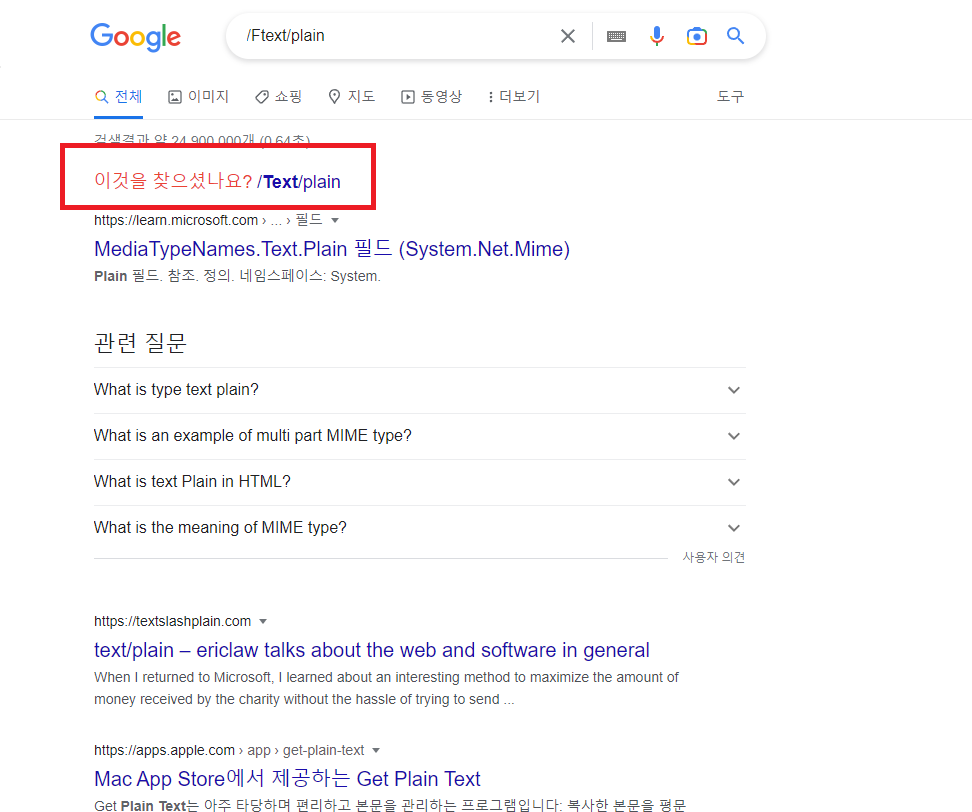Open text/plain – ericlaw talks result

[x=372, y=650]
